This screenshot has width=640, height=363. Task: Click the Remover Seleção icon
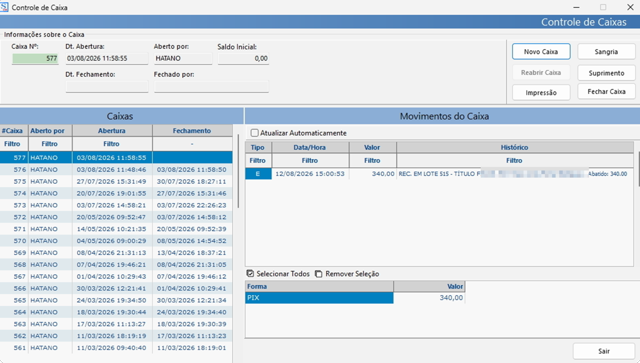[318, 274]
